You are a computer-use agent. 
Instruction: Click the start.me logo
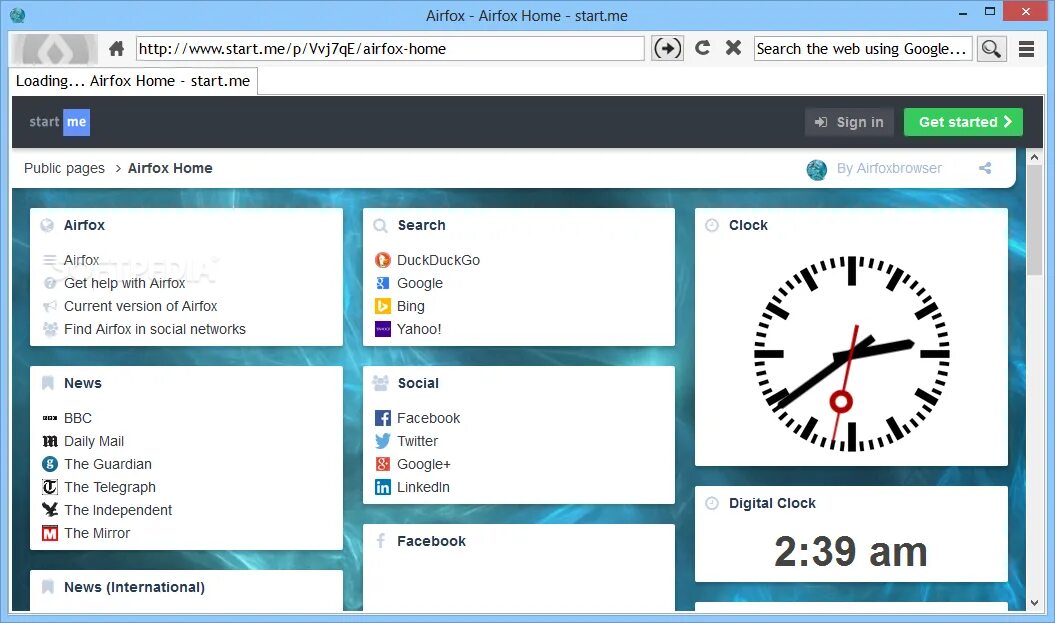tap(59, 122)
